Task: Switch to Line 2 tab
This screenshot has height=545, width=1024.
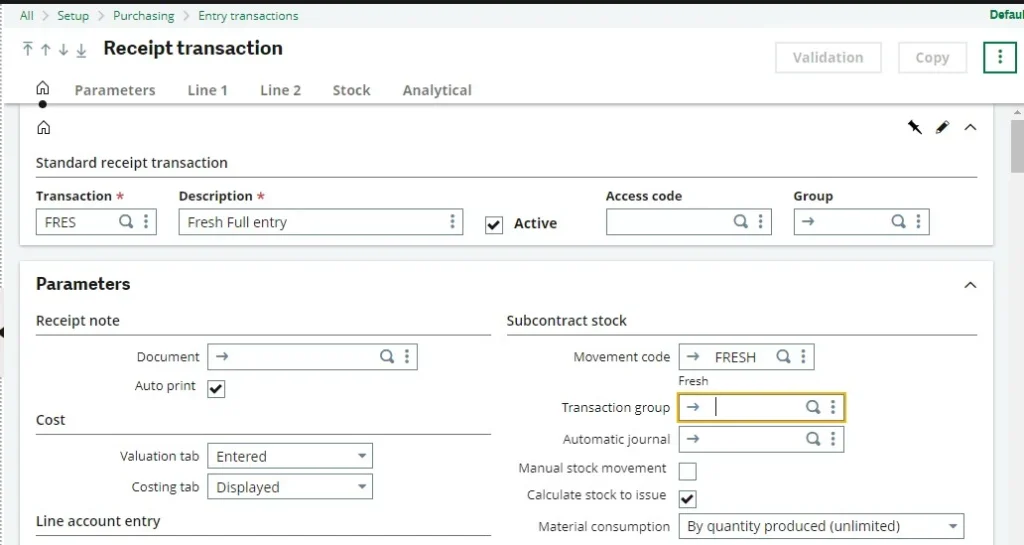Action: (x=281, y=90)
